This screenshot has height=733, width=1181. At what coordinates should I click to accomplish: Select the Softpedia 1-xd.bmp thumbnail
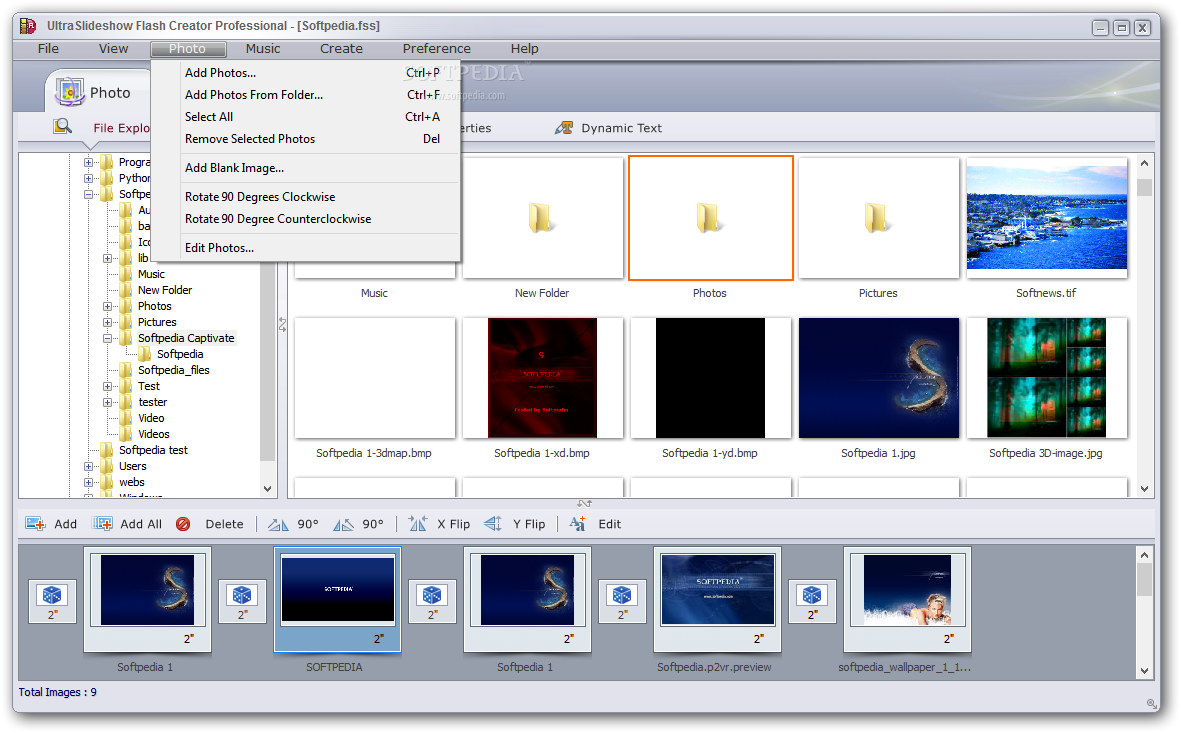542,378
